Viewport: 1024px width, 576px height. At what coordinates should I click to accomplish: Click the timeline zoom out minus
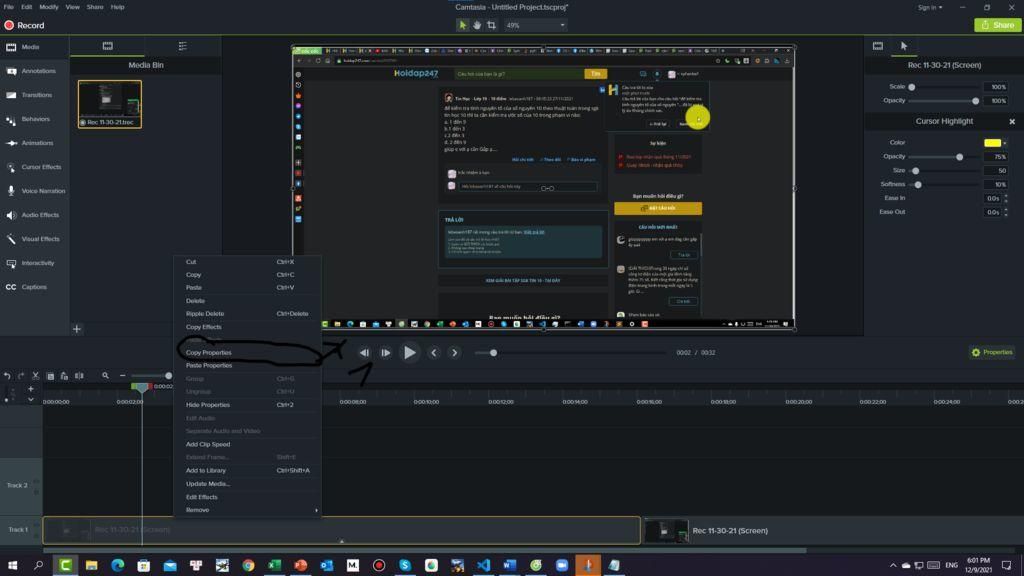[122, 376]
